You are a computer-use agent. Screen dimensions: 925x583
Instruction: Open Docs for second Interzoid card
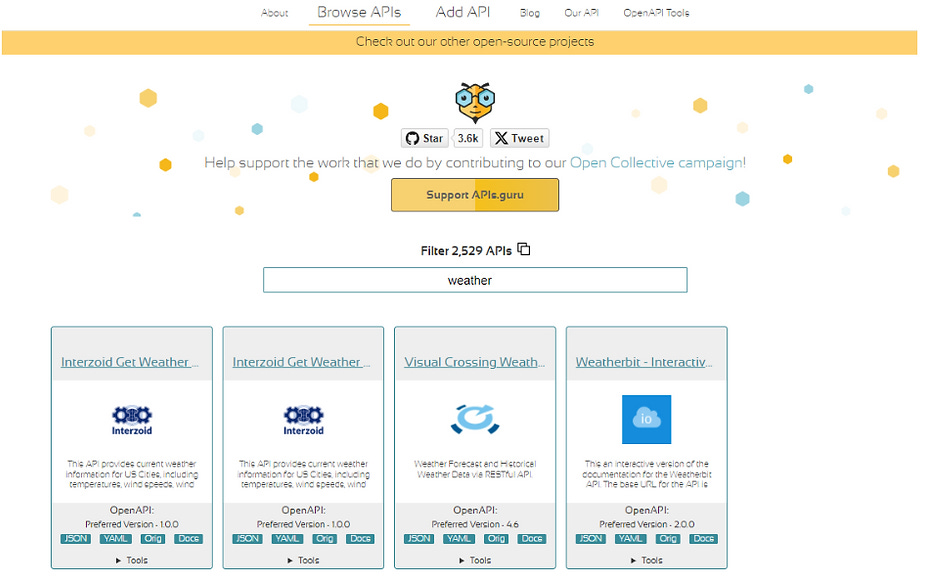[360, 539]
